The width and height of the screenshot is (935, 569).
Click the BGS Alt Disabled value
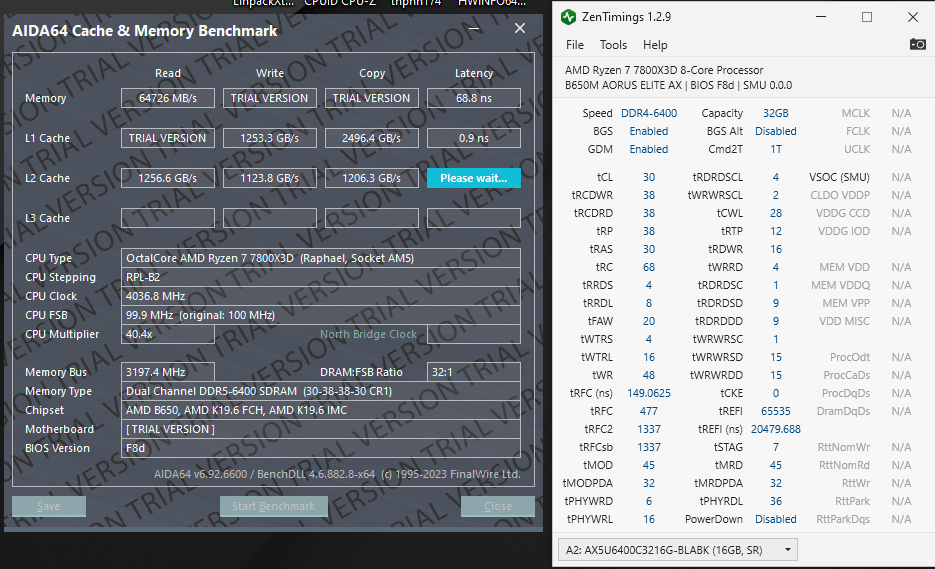tap(776, 131)
